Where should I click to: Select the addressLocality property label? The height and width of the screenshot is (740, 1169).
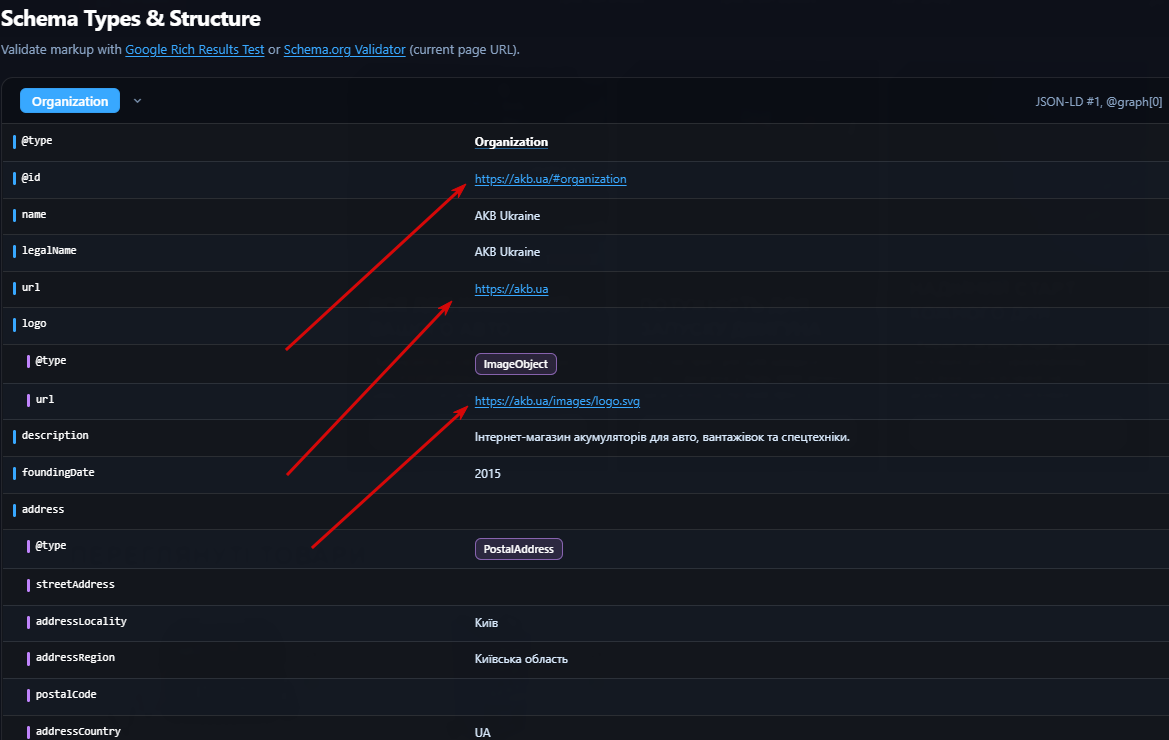point(81,622)
